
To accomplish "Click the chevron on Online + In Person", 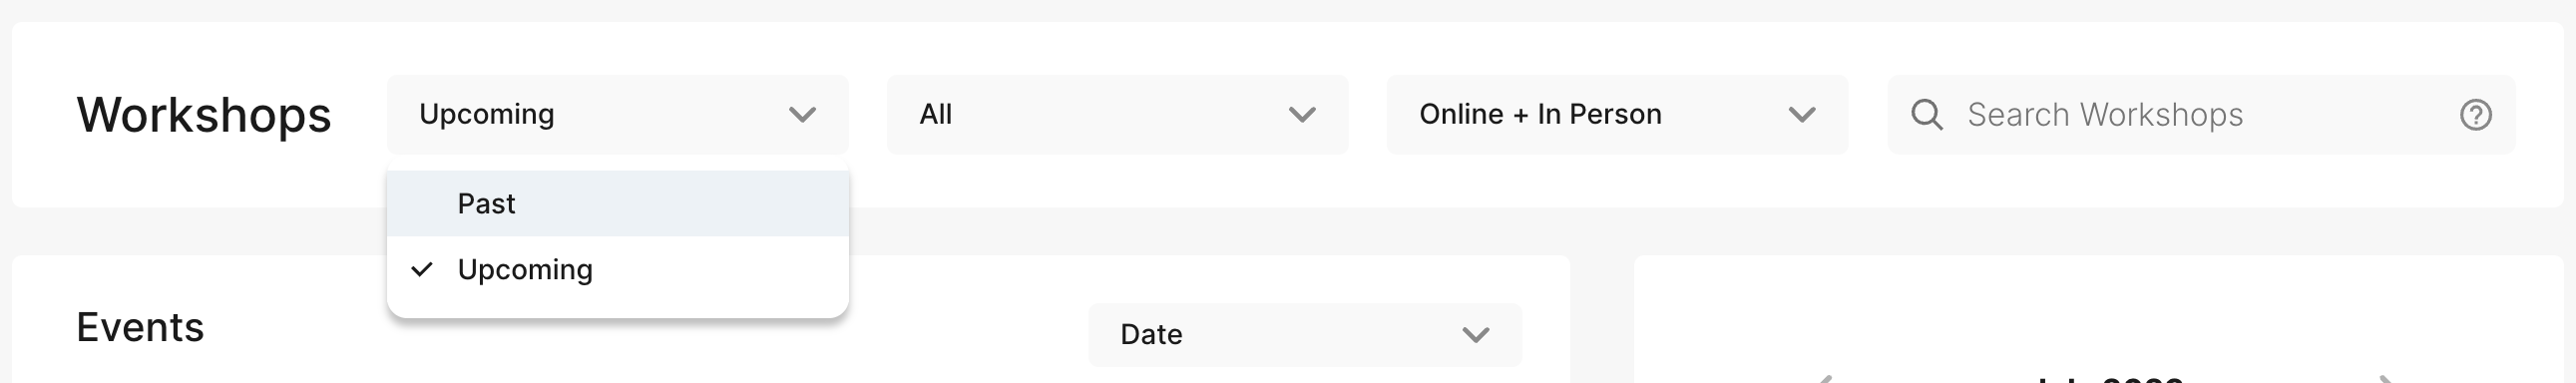I will click(x=1801, y=115).
